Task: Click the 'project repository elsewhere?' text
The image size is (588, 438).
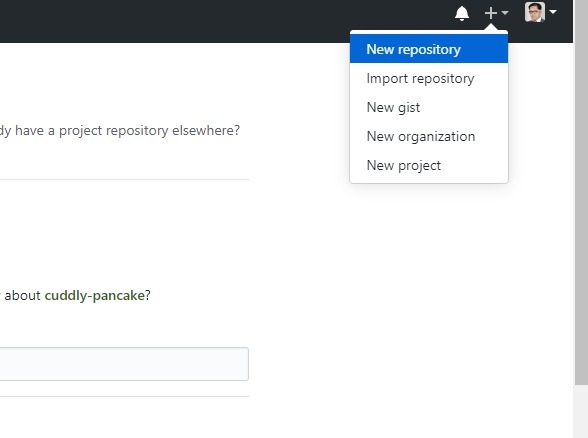Action: click(x=149, y=131)
